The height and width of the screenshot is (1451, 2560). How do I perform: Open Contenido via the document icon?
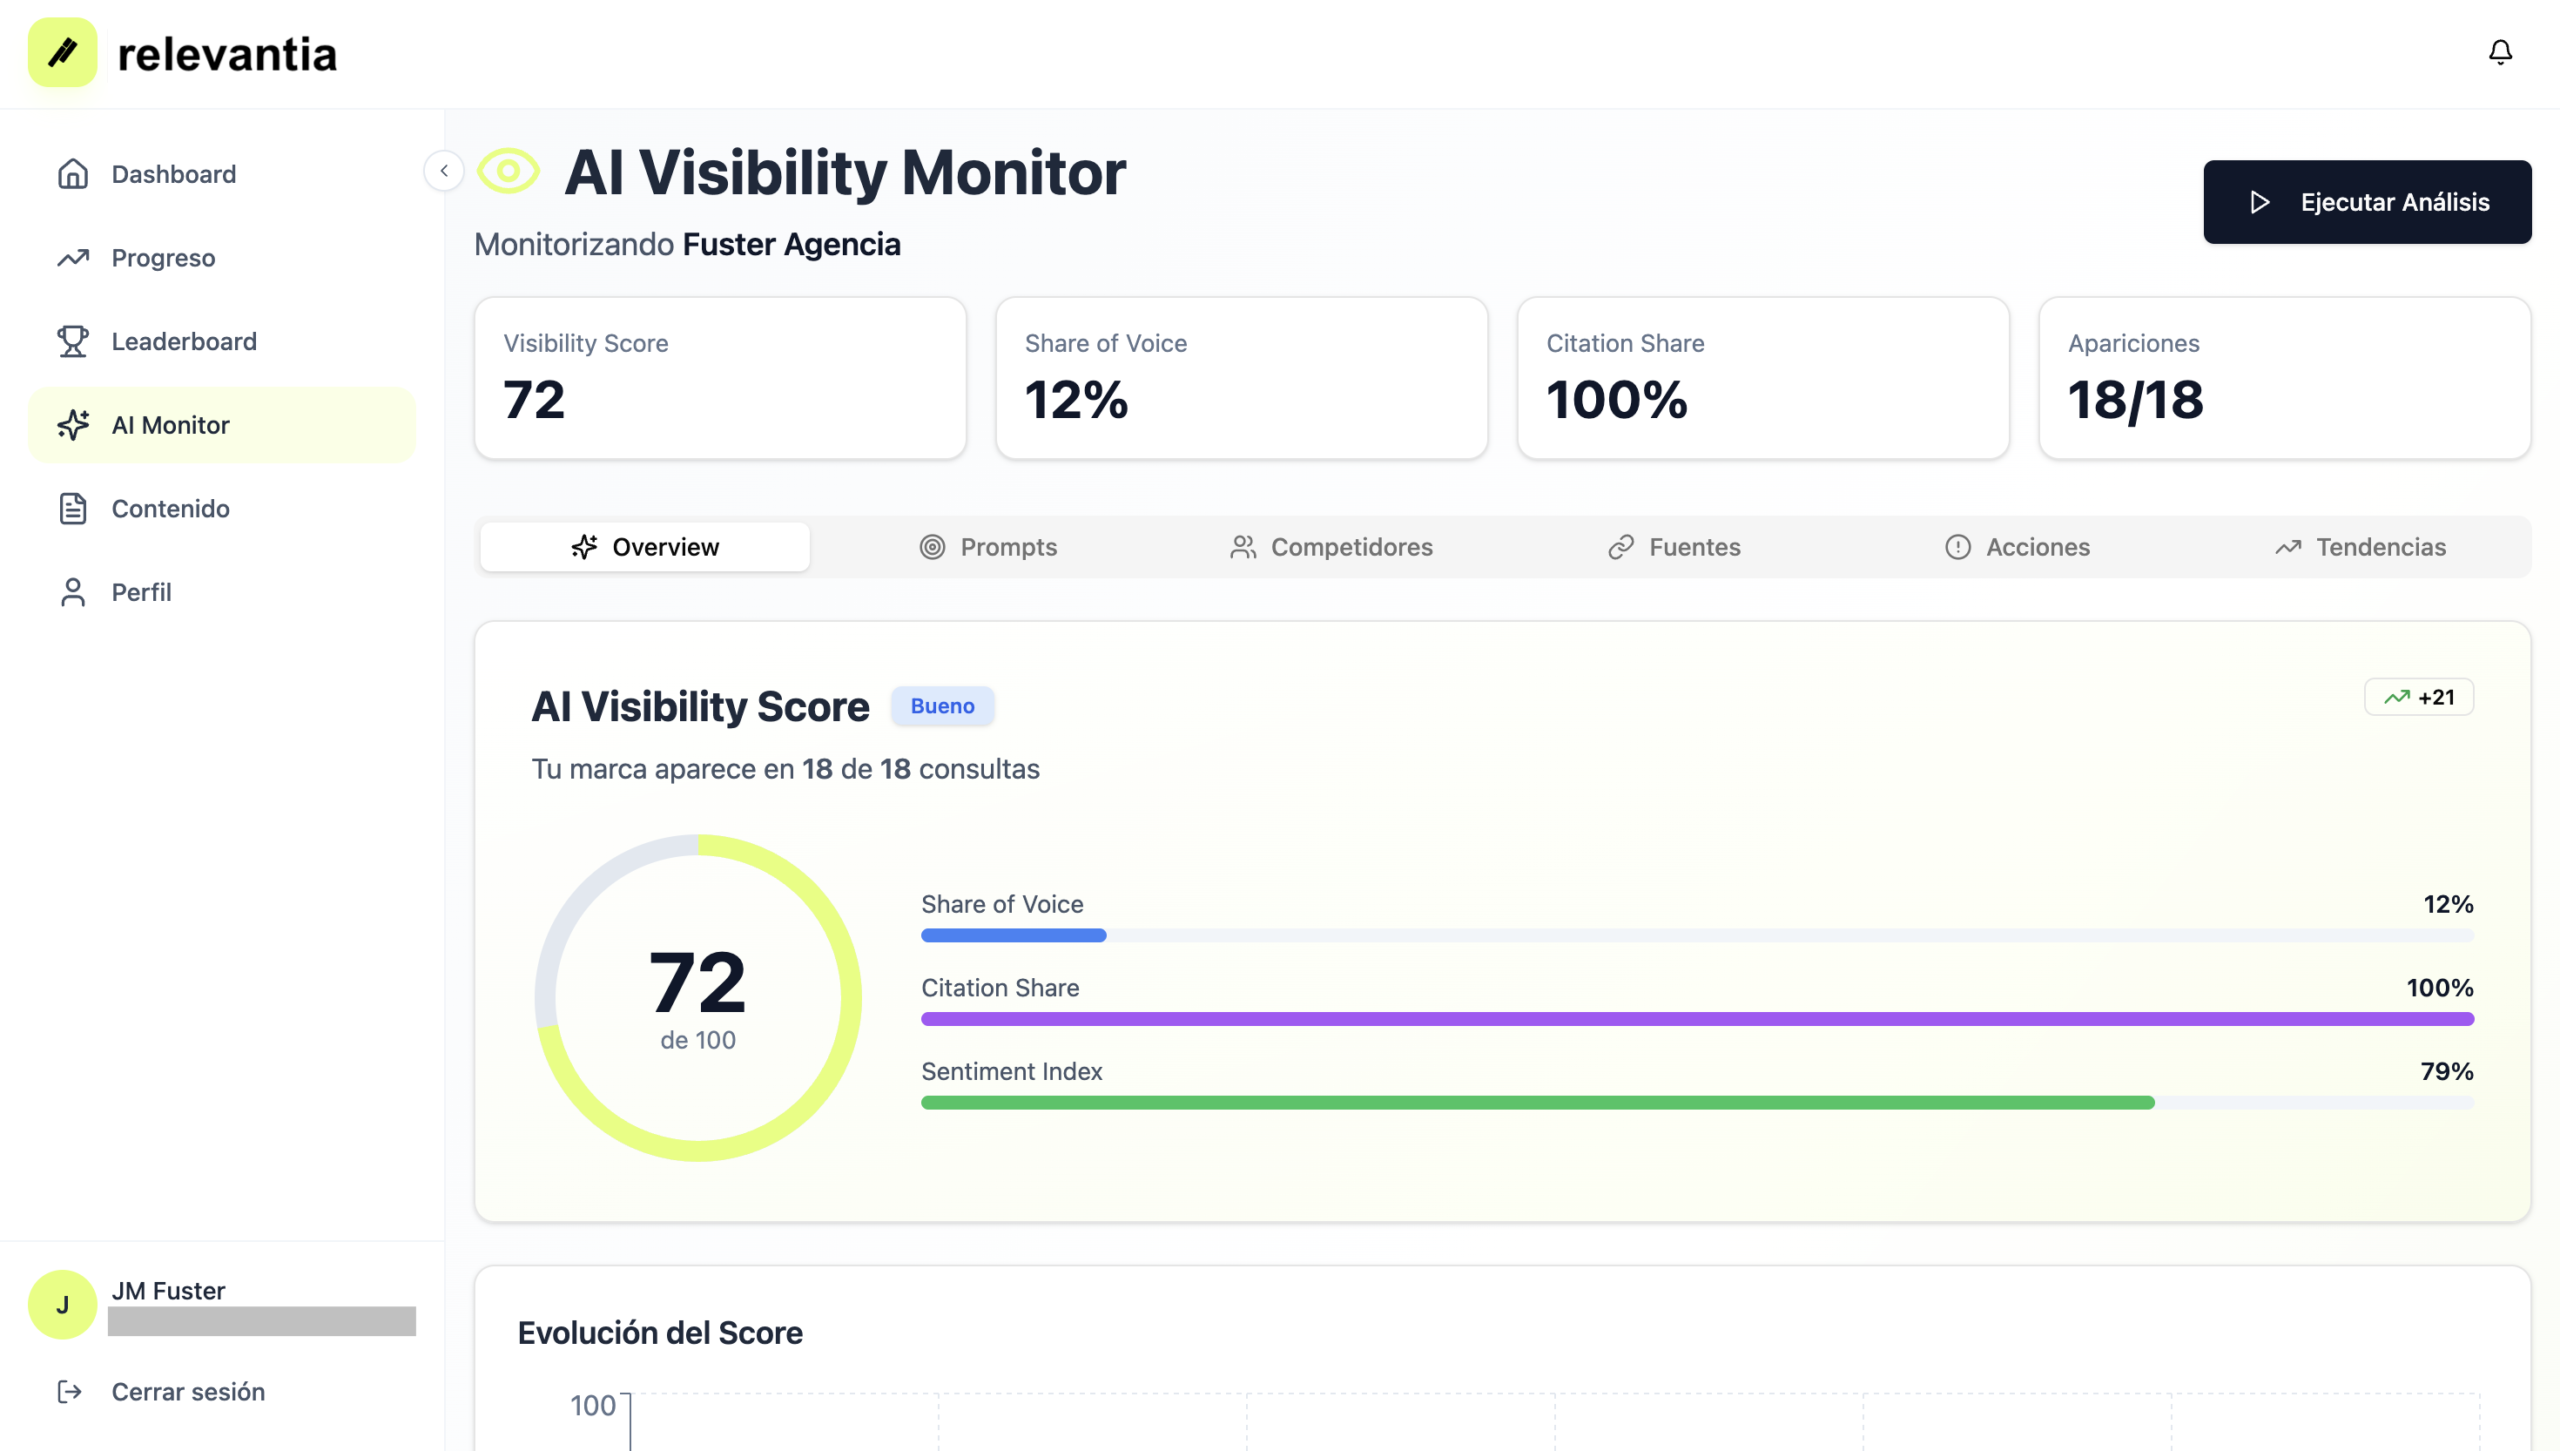tap(73, 509)
